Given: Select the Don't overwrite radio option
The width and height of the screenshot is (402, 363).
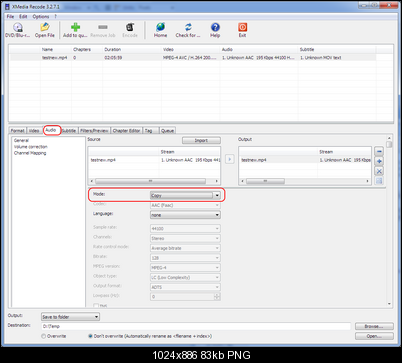Looking at the screenshot, I should pyautogui.click(x=90, y=336).
